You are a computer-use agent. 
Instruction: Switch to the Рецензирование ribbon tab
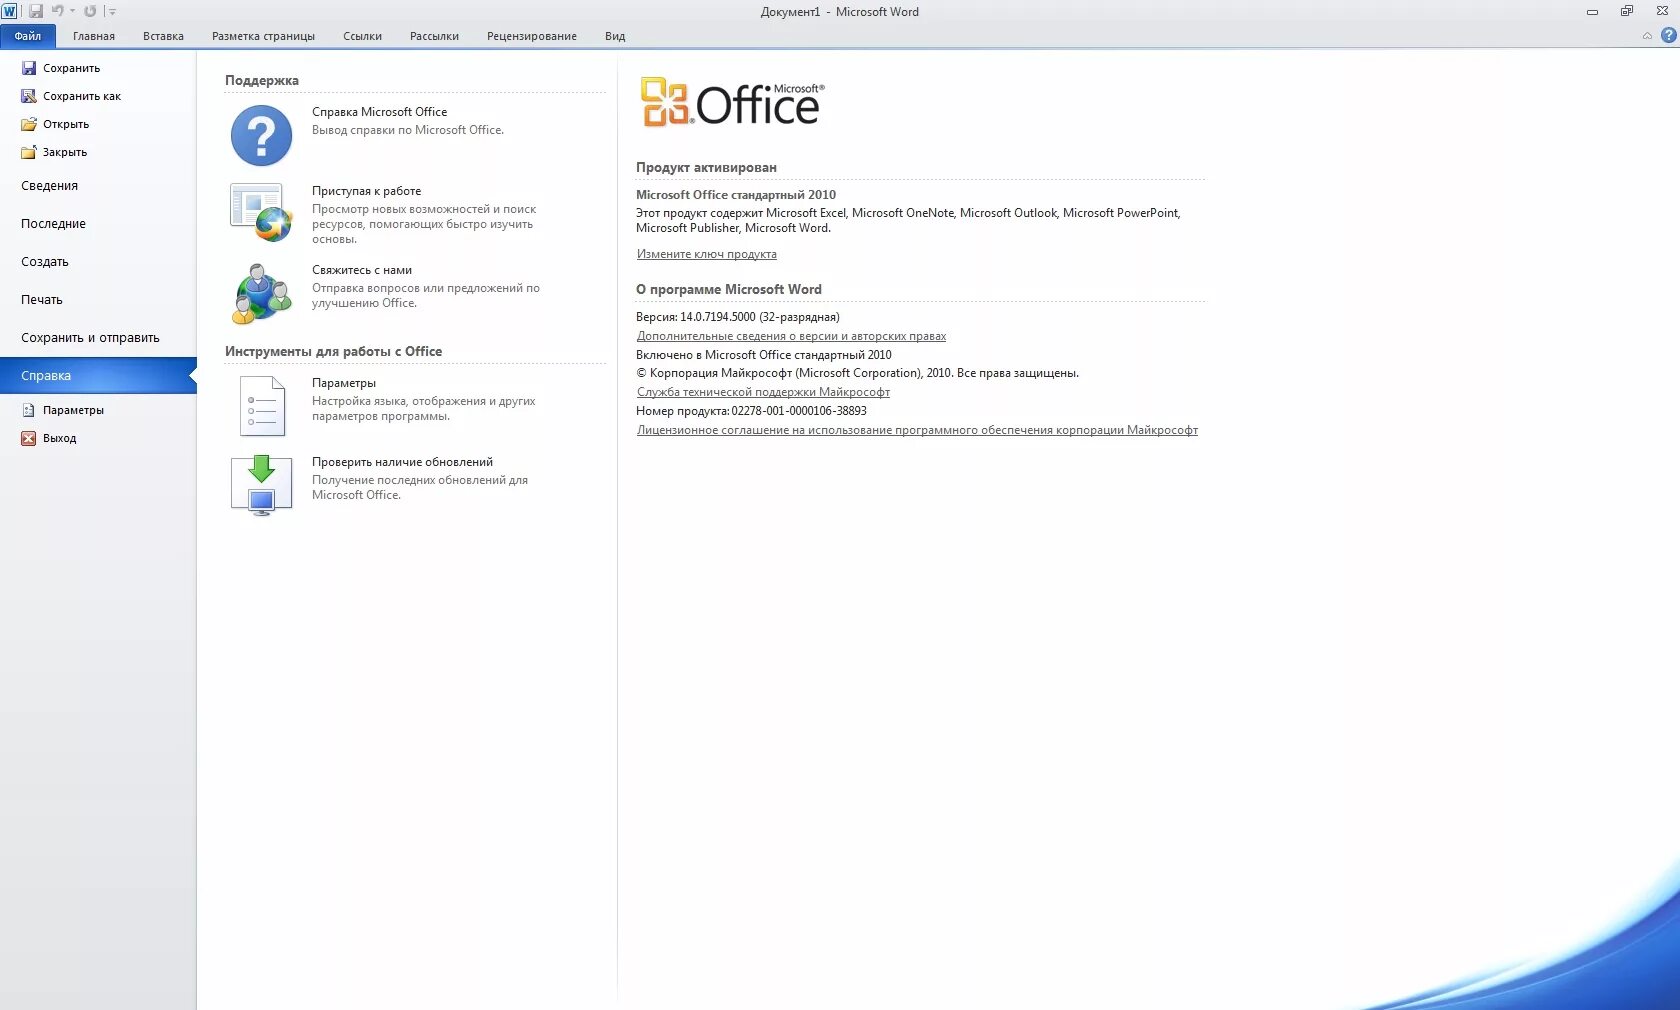[x=532, y=36]
